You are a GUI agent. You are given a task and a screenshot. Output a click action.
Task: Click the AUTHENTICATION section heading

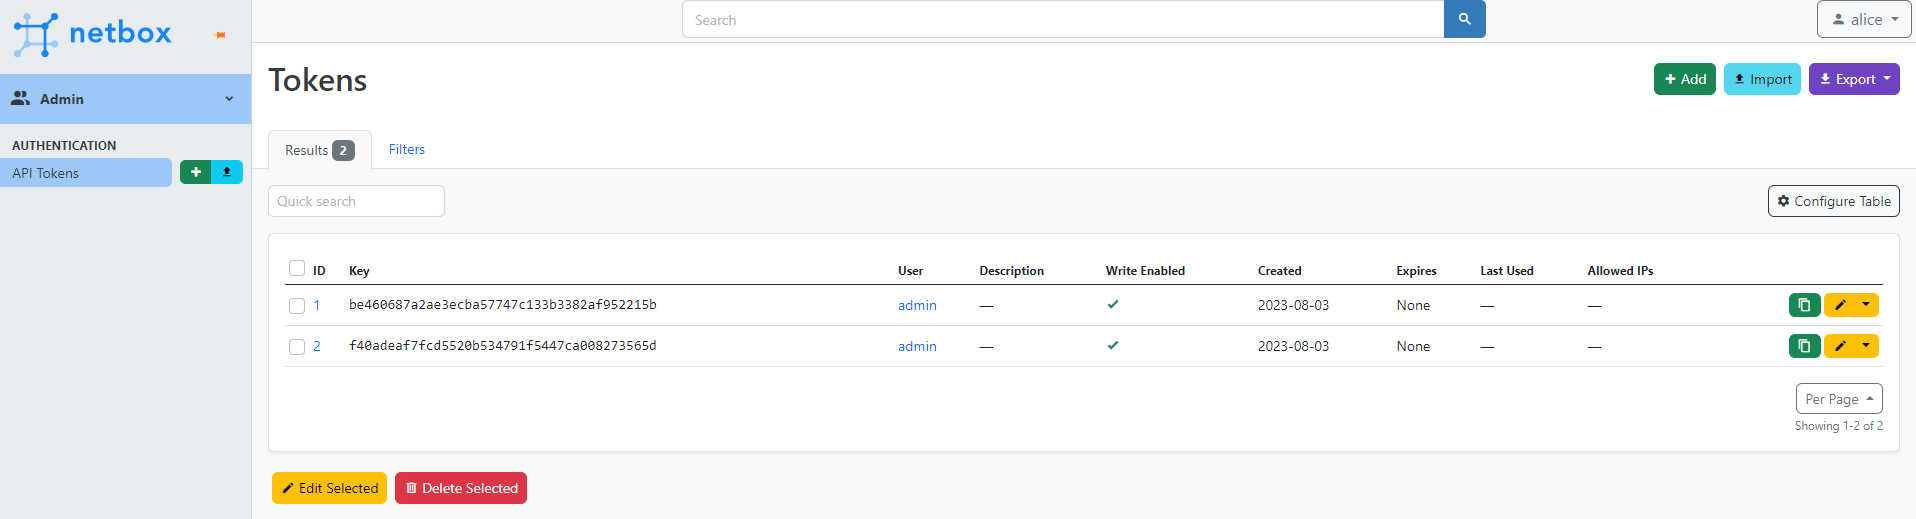[64, 145]
